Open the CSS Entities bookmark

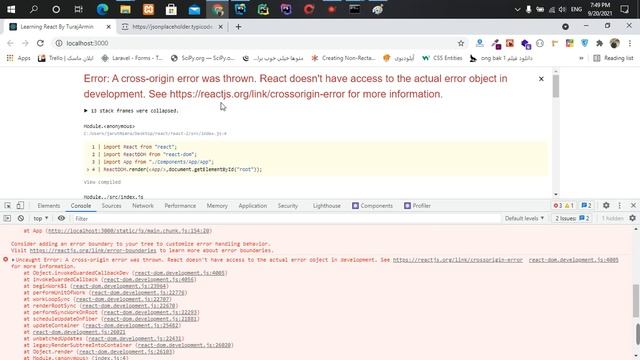tap(442, 58)
